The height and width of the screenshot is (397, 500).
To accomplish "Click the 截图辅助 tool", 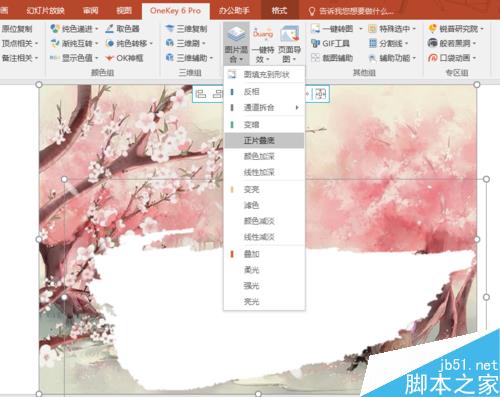I will (332, 58).
